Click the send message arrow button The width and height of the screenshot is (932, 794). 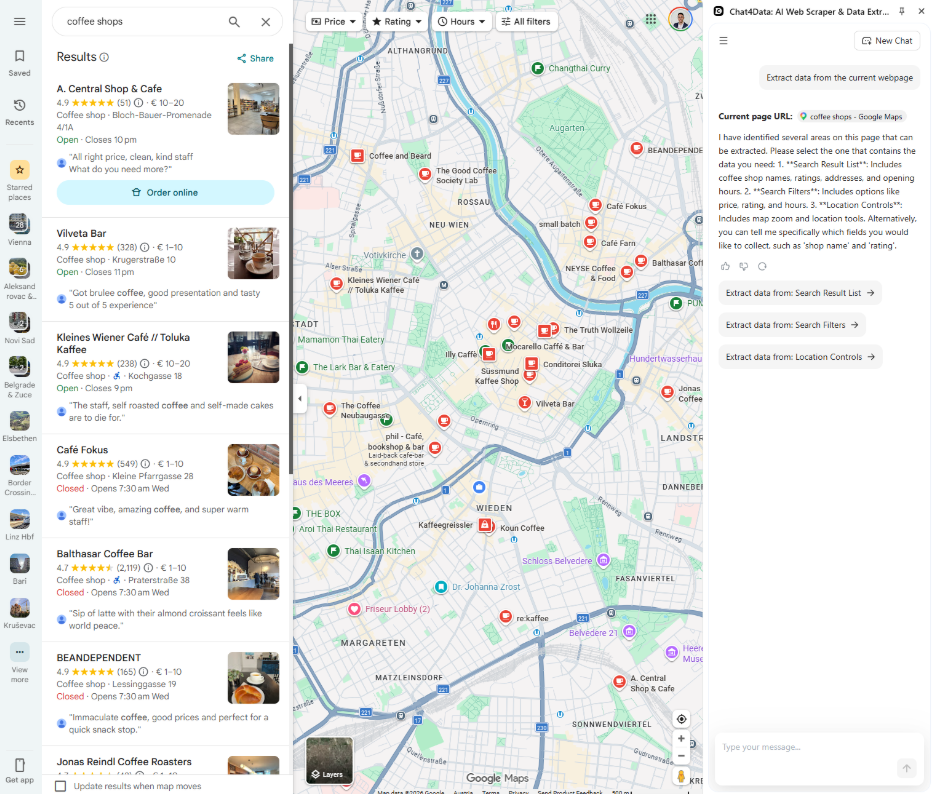click(x=906, y=768)
